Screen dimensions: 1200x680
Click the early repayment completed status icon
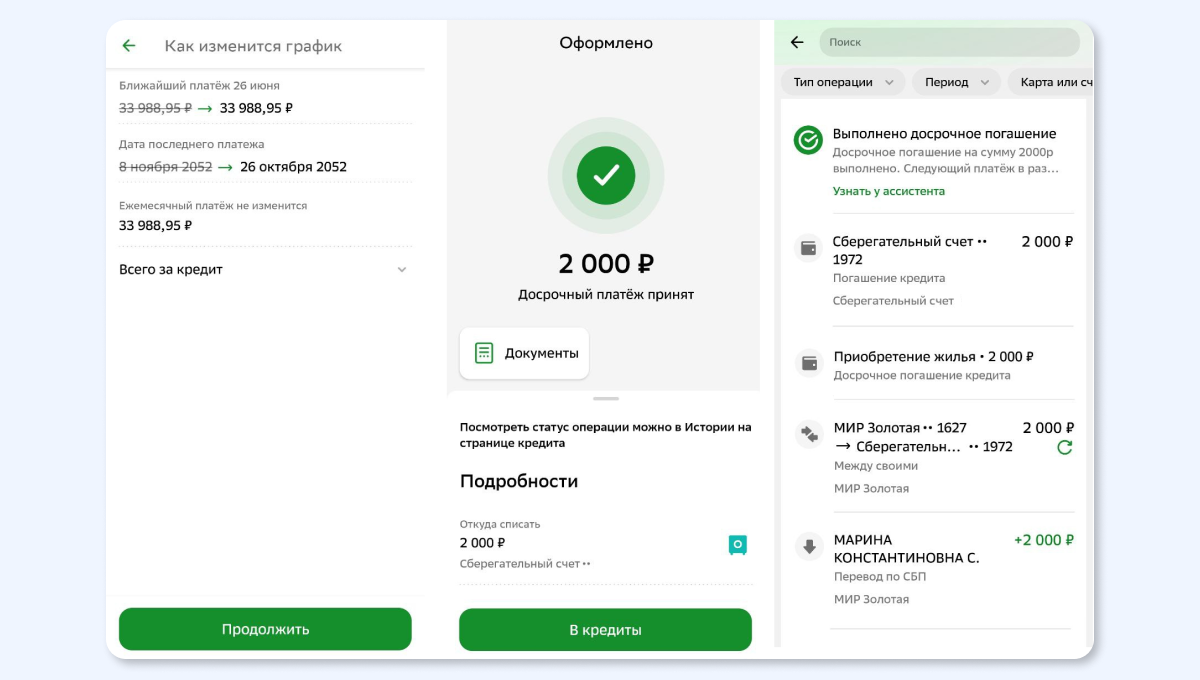click(808, 141)
